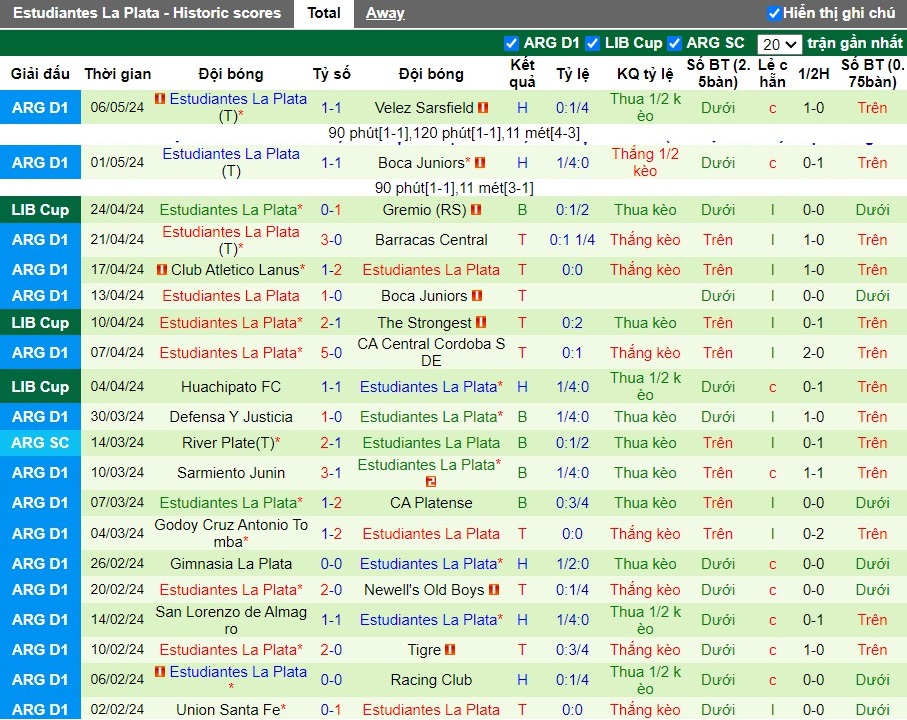Image resolution: width=907 pixels, height=720 pixels.
Task: Open Defensa Y Justicia team link
Action: pos(231,416)
